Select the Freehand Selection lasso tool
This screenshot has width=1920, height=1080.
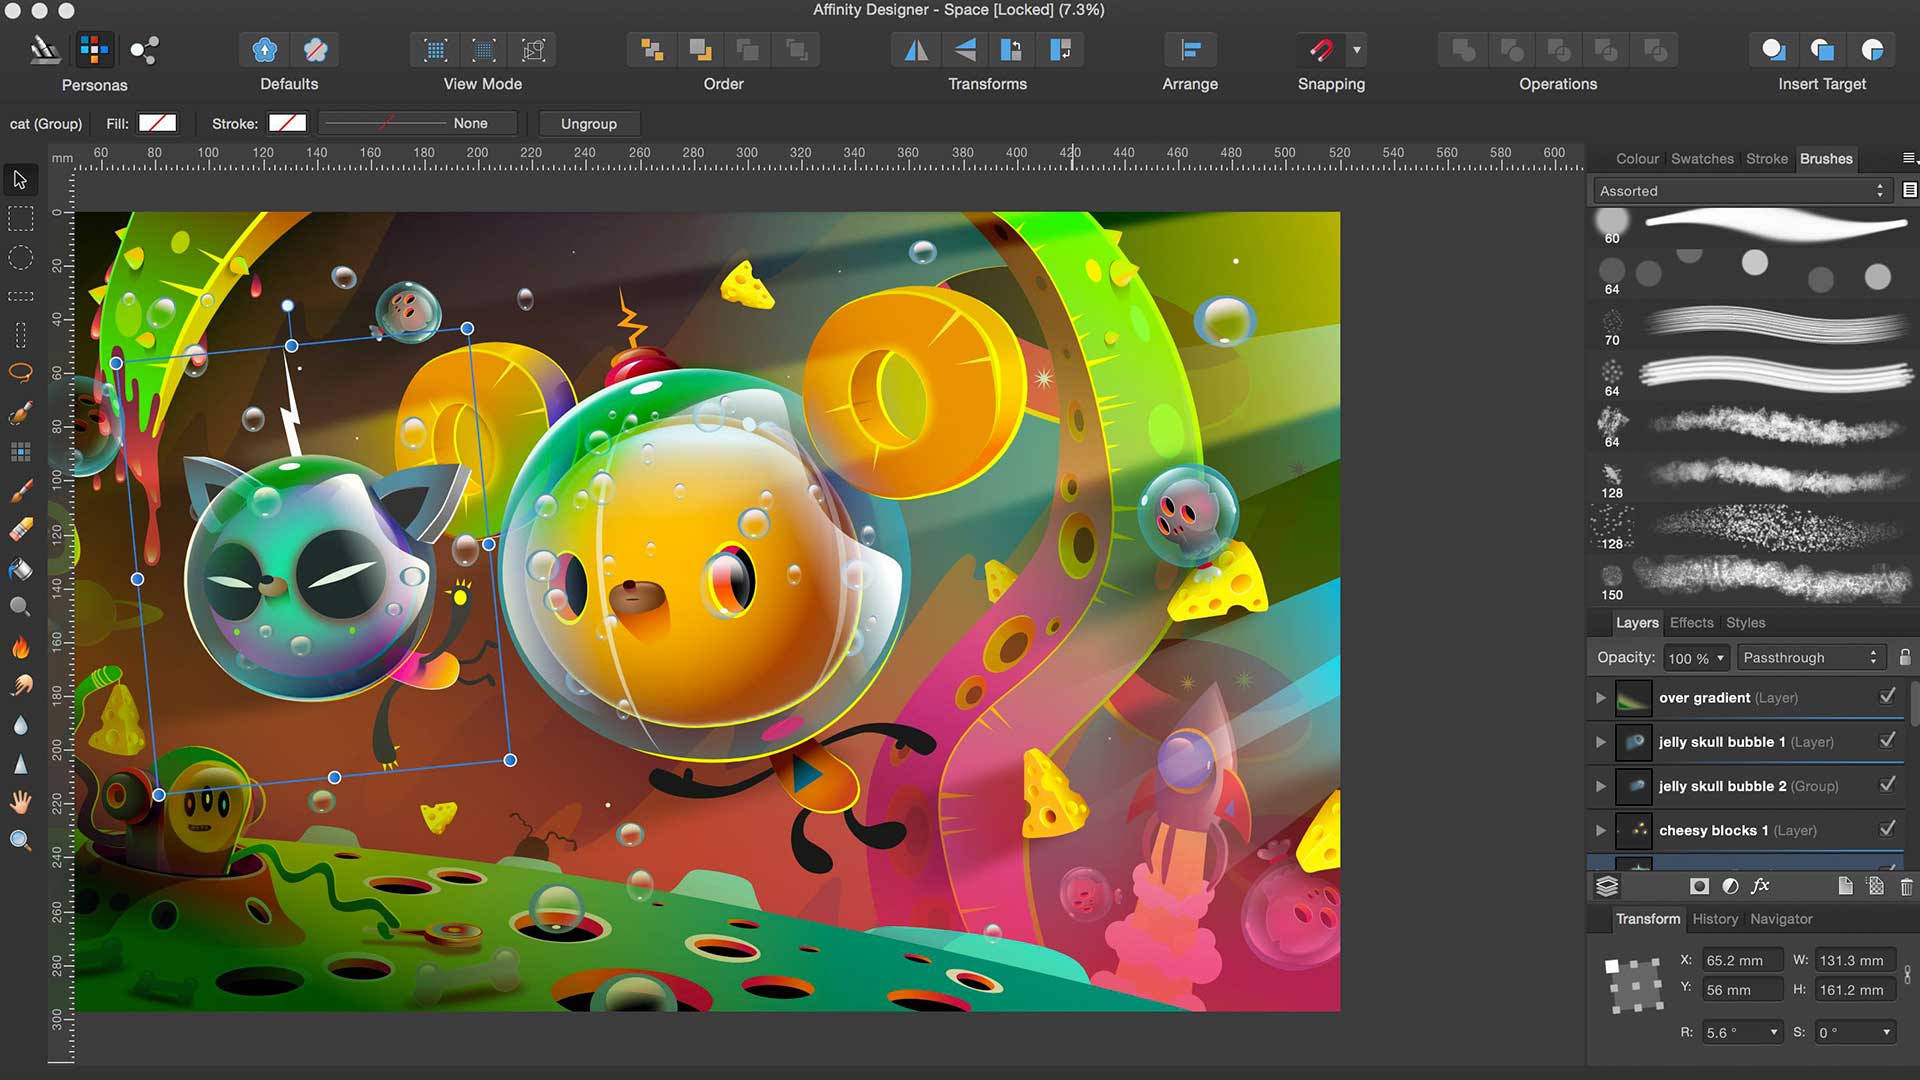(x=20, y=373)
